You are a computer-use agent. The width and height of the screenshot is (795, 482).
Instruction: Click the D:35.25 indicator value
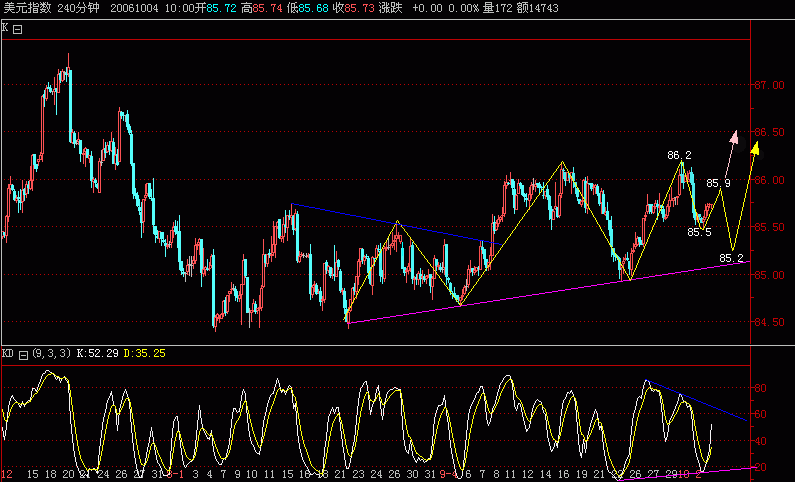tap(144, 353)
